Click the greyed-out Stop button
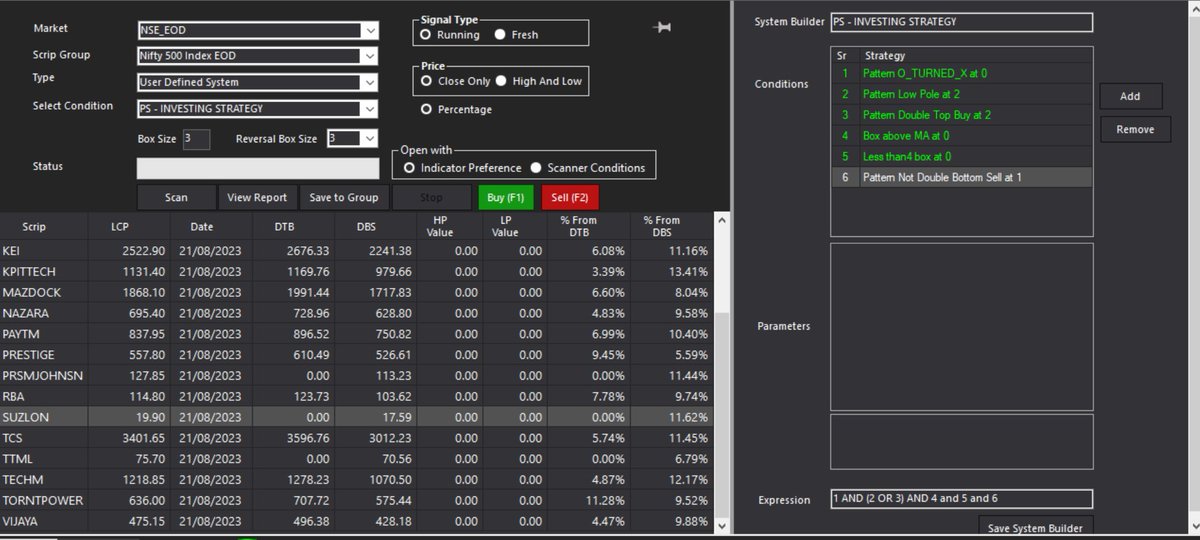Viewport: 1200px width, 540px height. tap(432, 197)
